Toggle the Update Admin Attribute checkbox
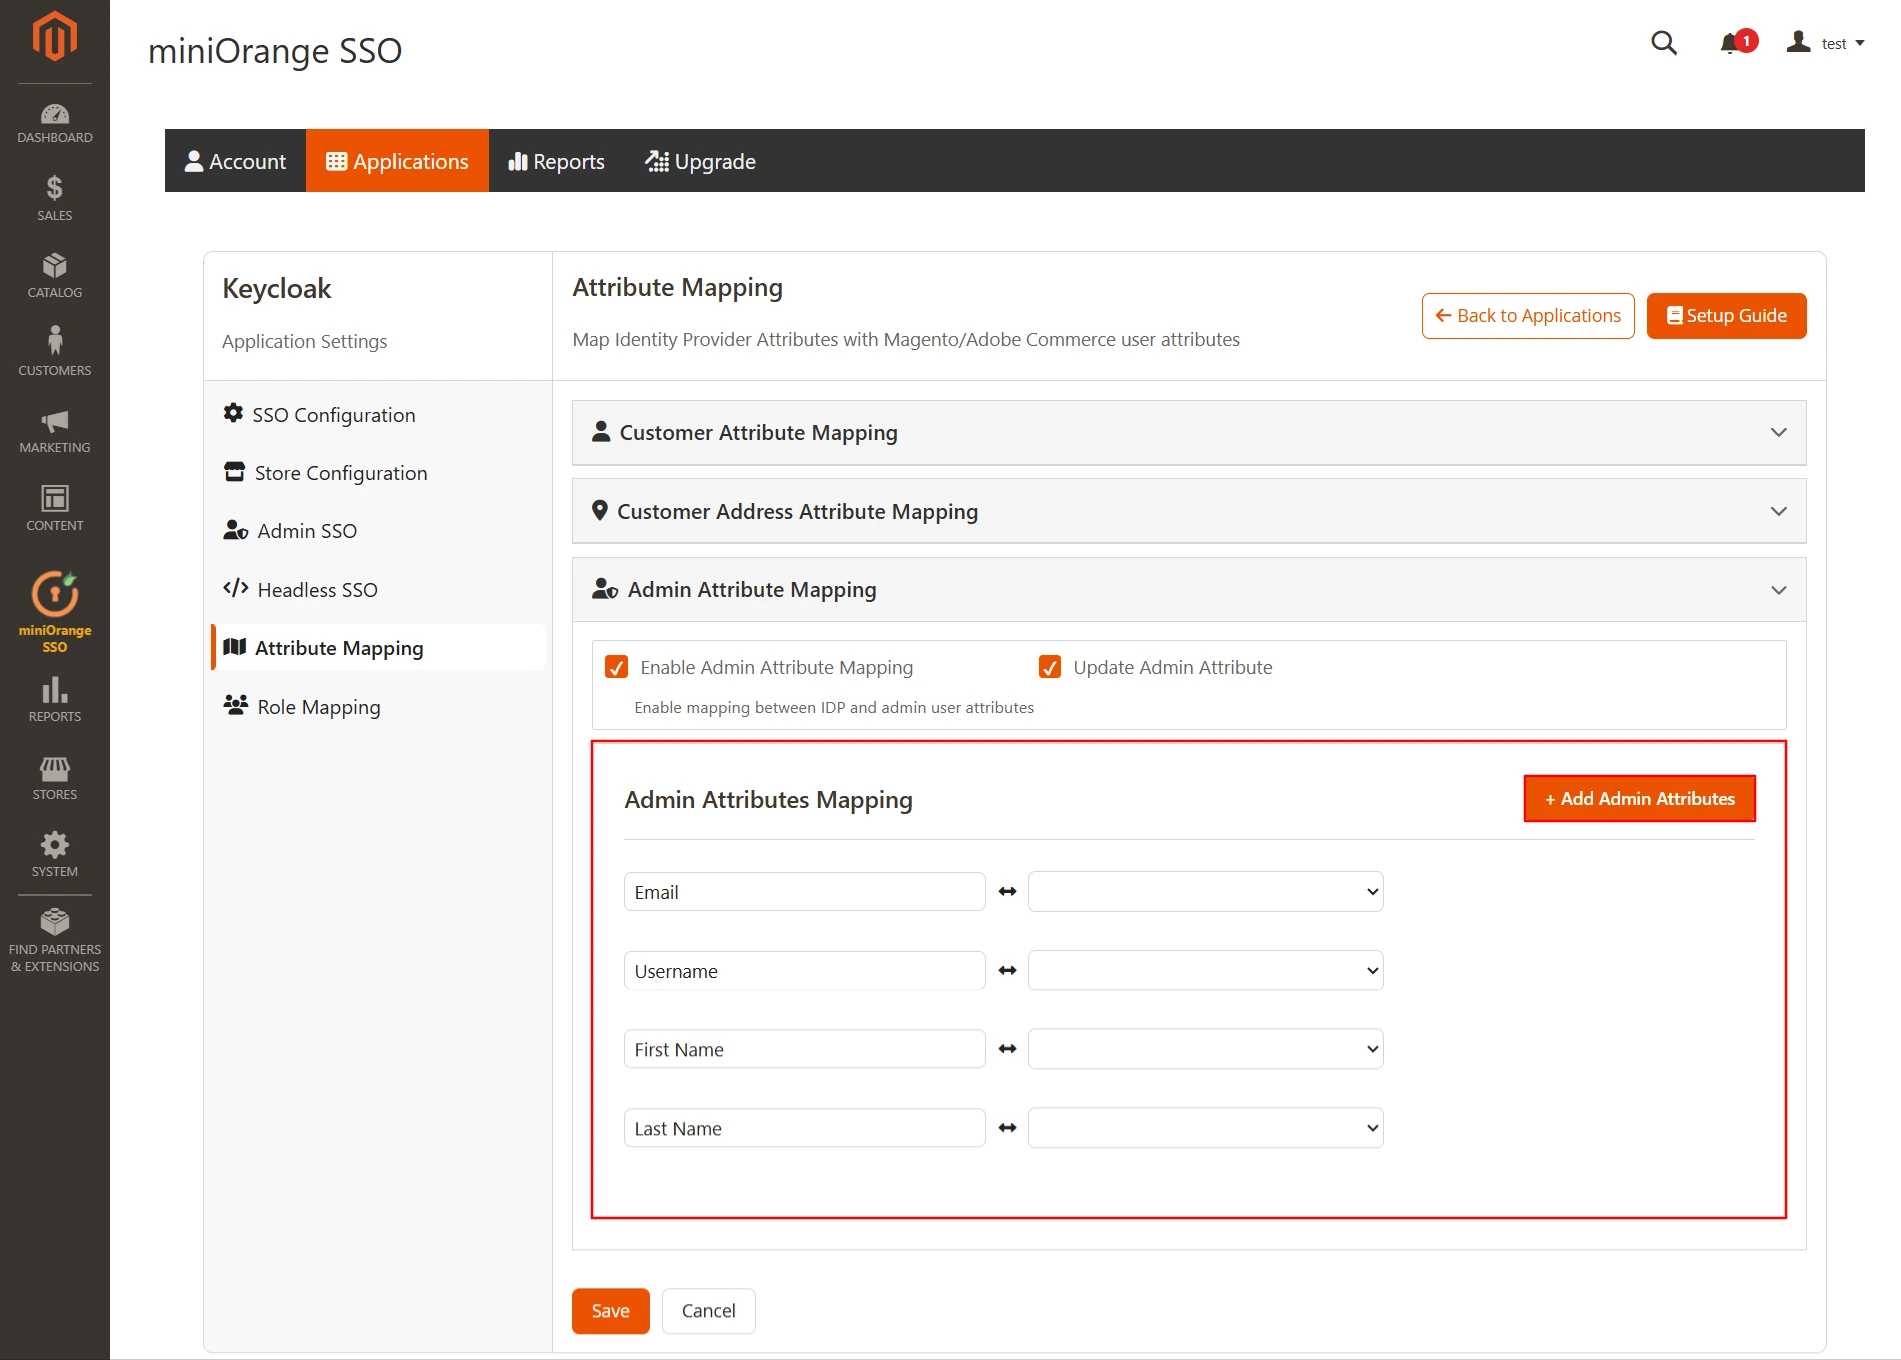1901x1360 pixels. click(1049, 667)
